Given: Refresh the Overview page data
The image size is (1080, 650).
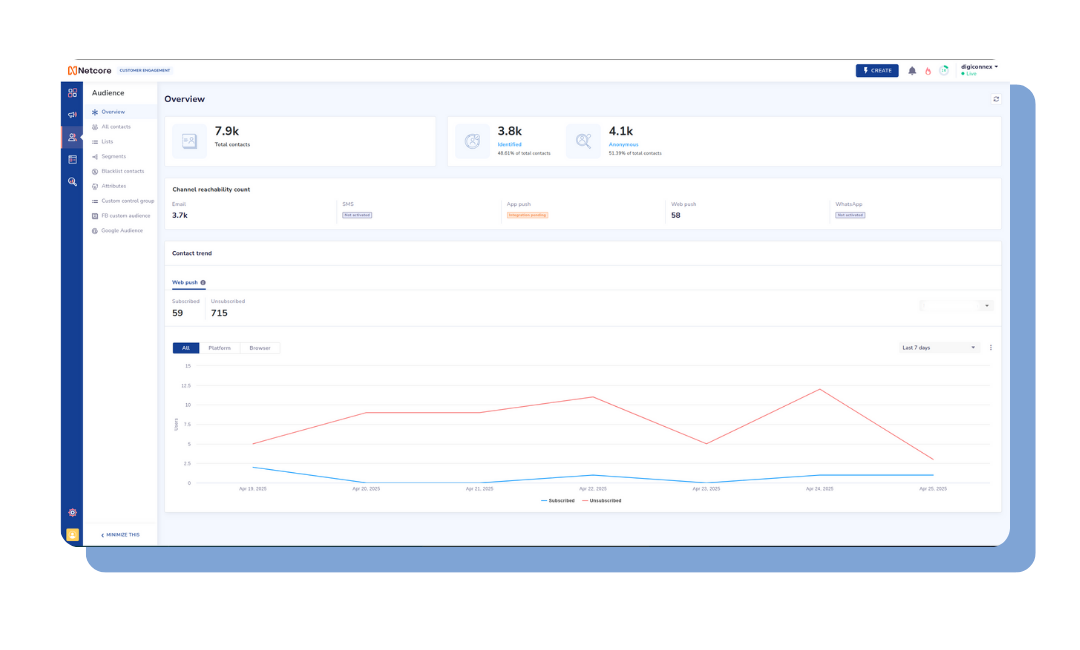Looking at the screenshot, I should click(x=995, y=99).
